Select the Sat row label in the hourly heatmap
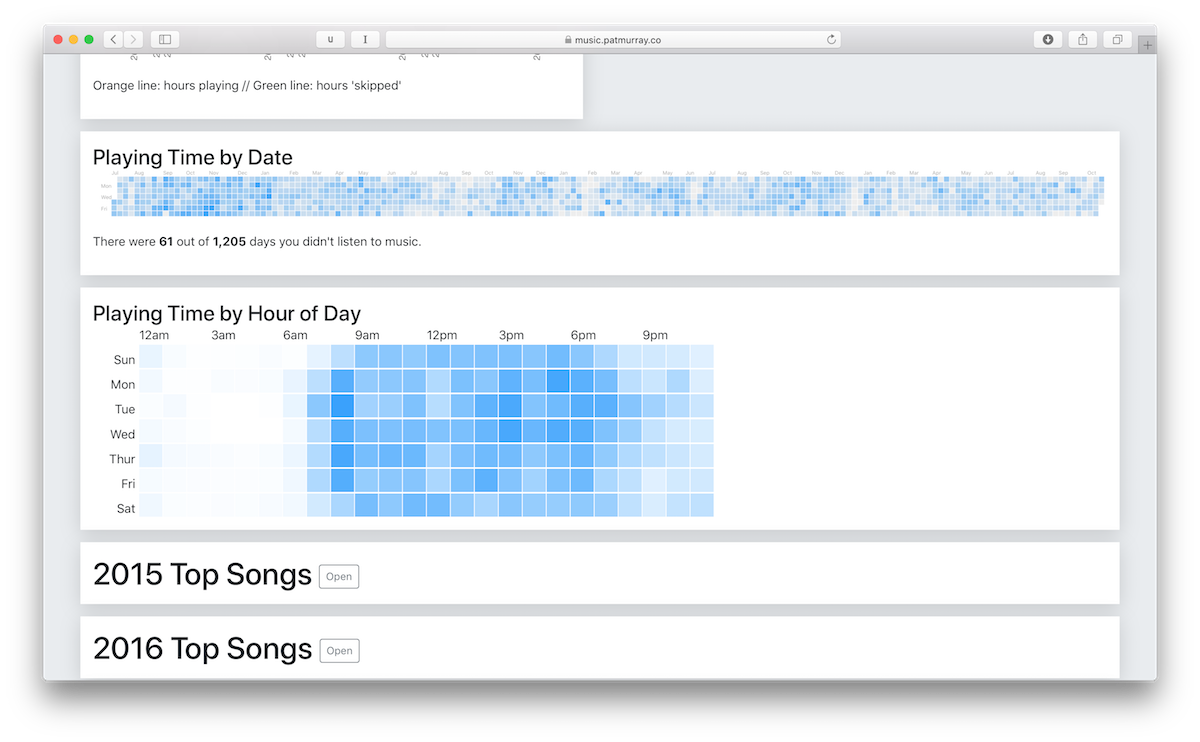1200x742 pixels. [x=125, y=508]
